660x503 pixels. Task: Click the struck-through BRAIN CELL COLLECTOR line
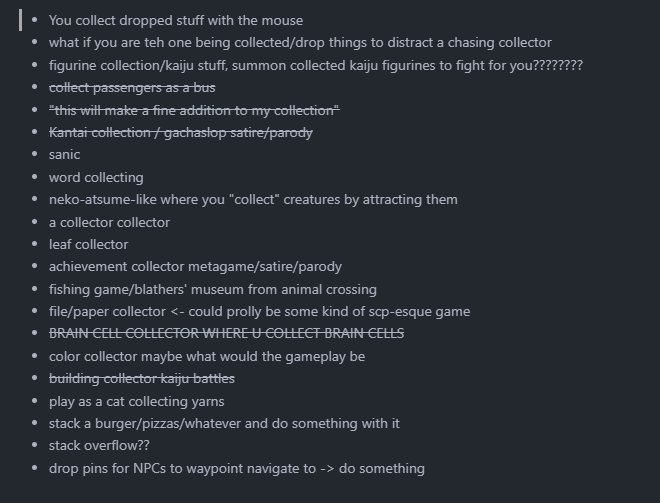tap(226, 333)
